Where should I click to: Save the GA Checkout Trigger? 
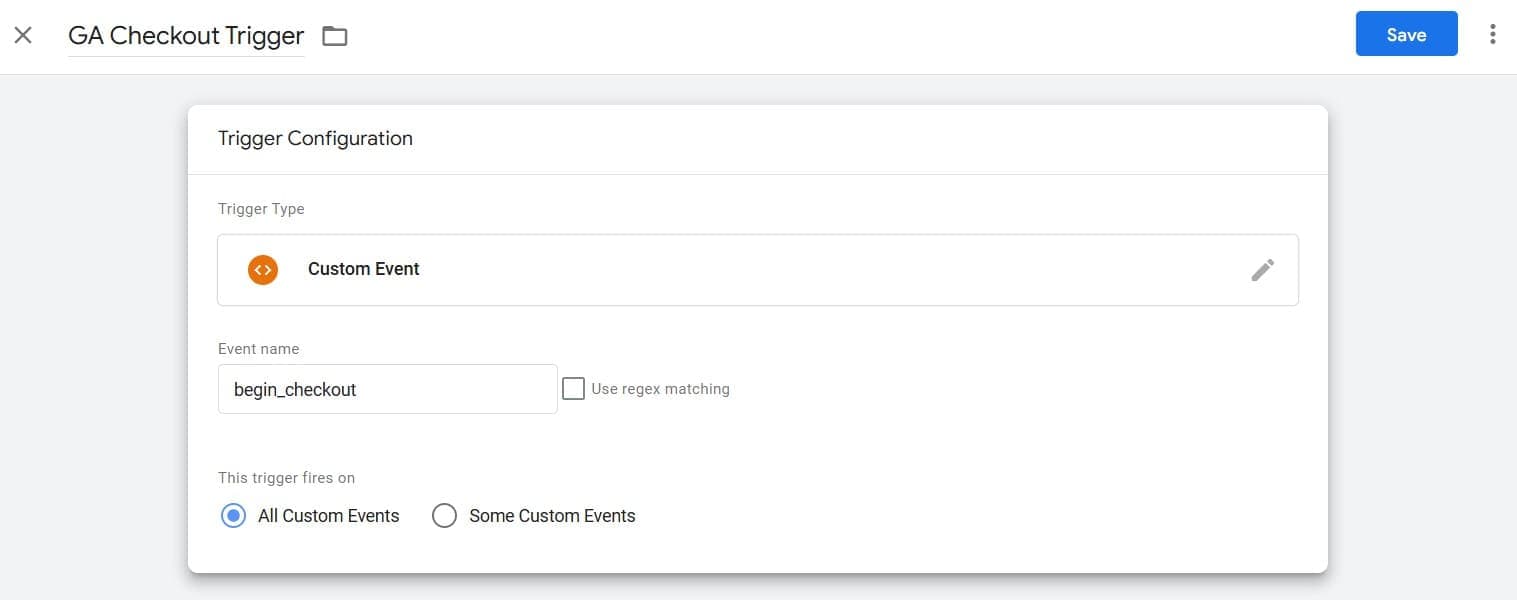[x=1405, y=33]
